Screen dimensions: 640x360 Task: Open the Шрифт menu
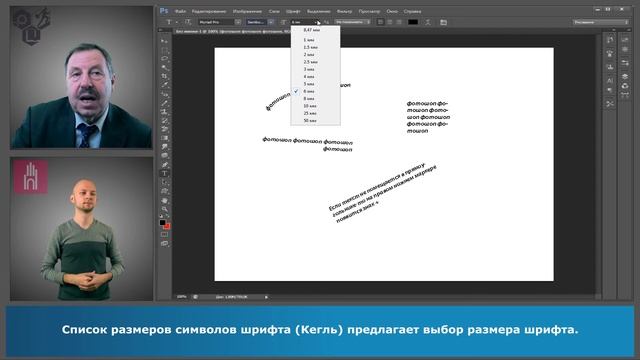coord(293,11)
